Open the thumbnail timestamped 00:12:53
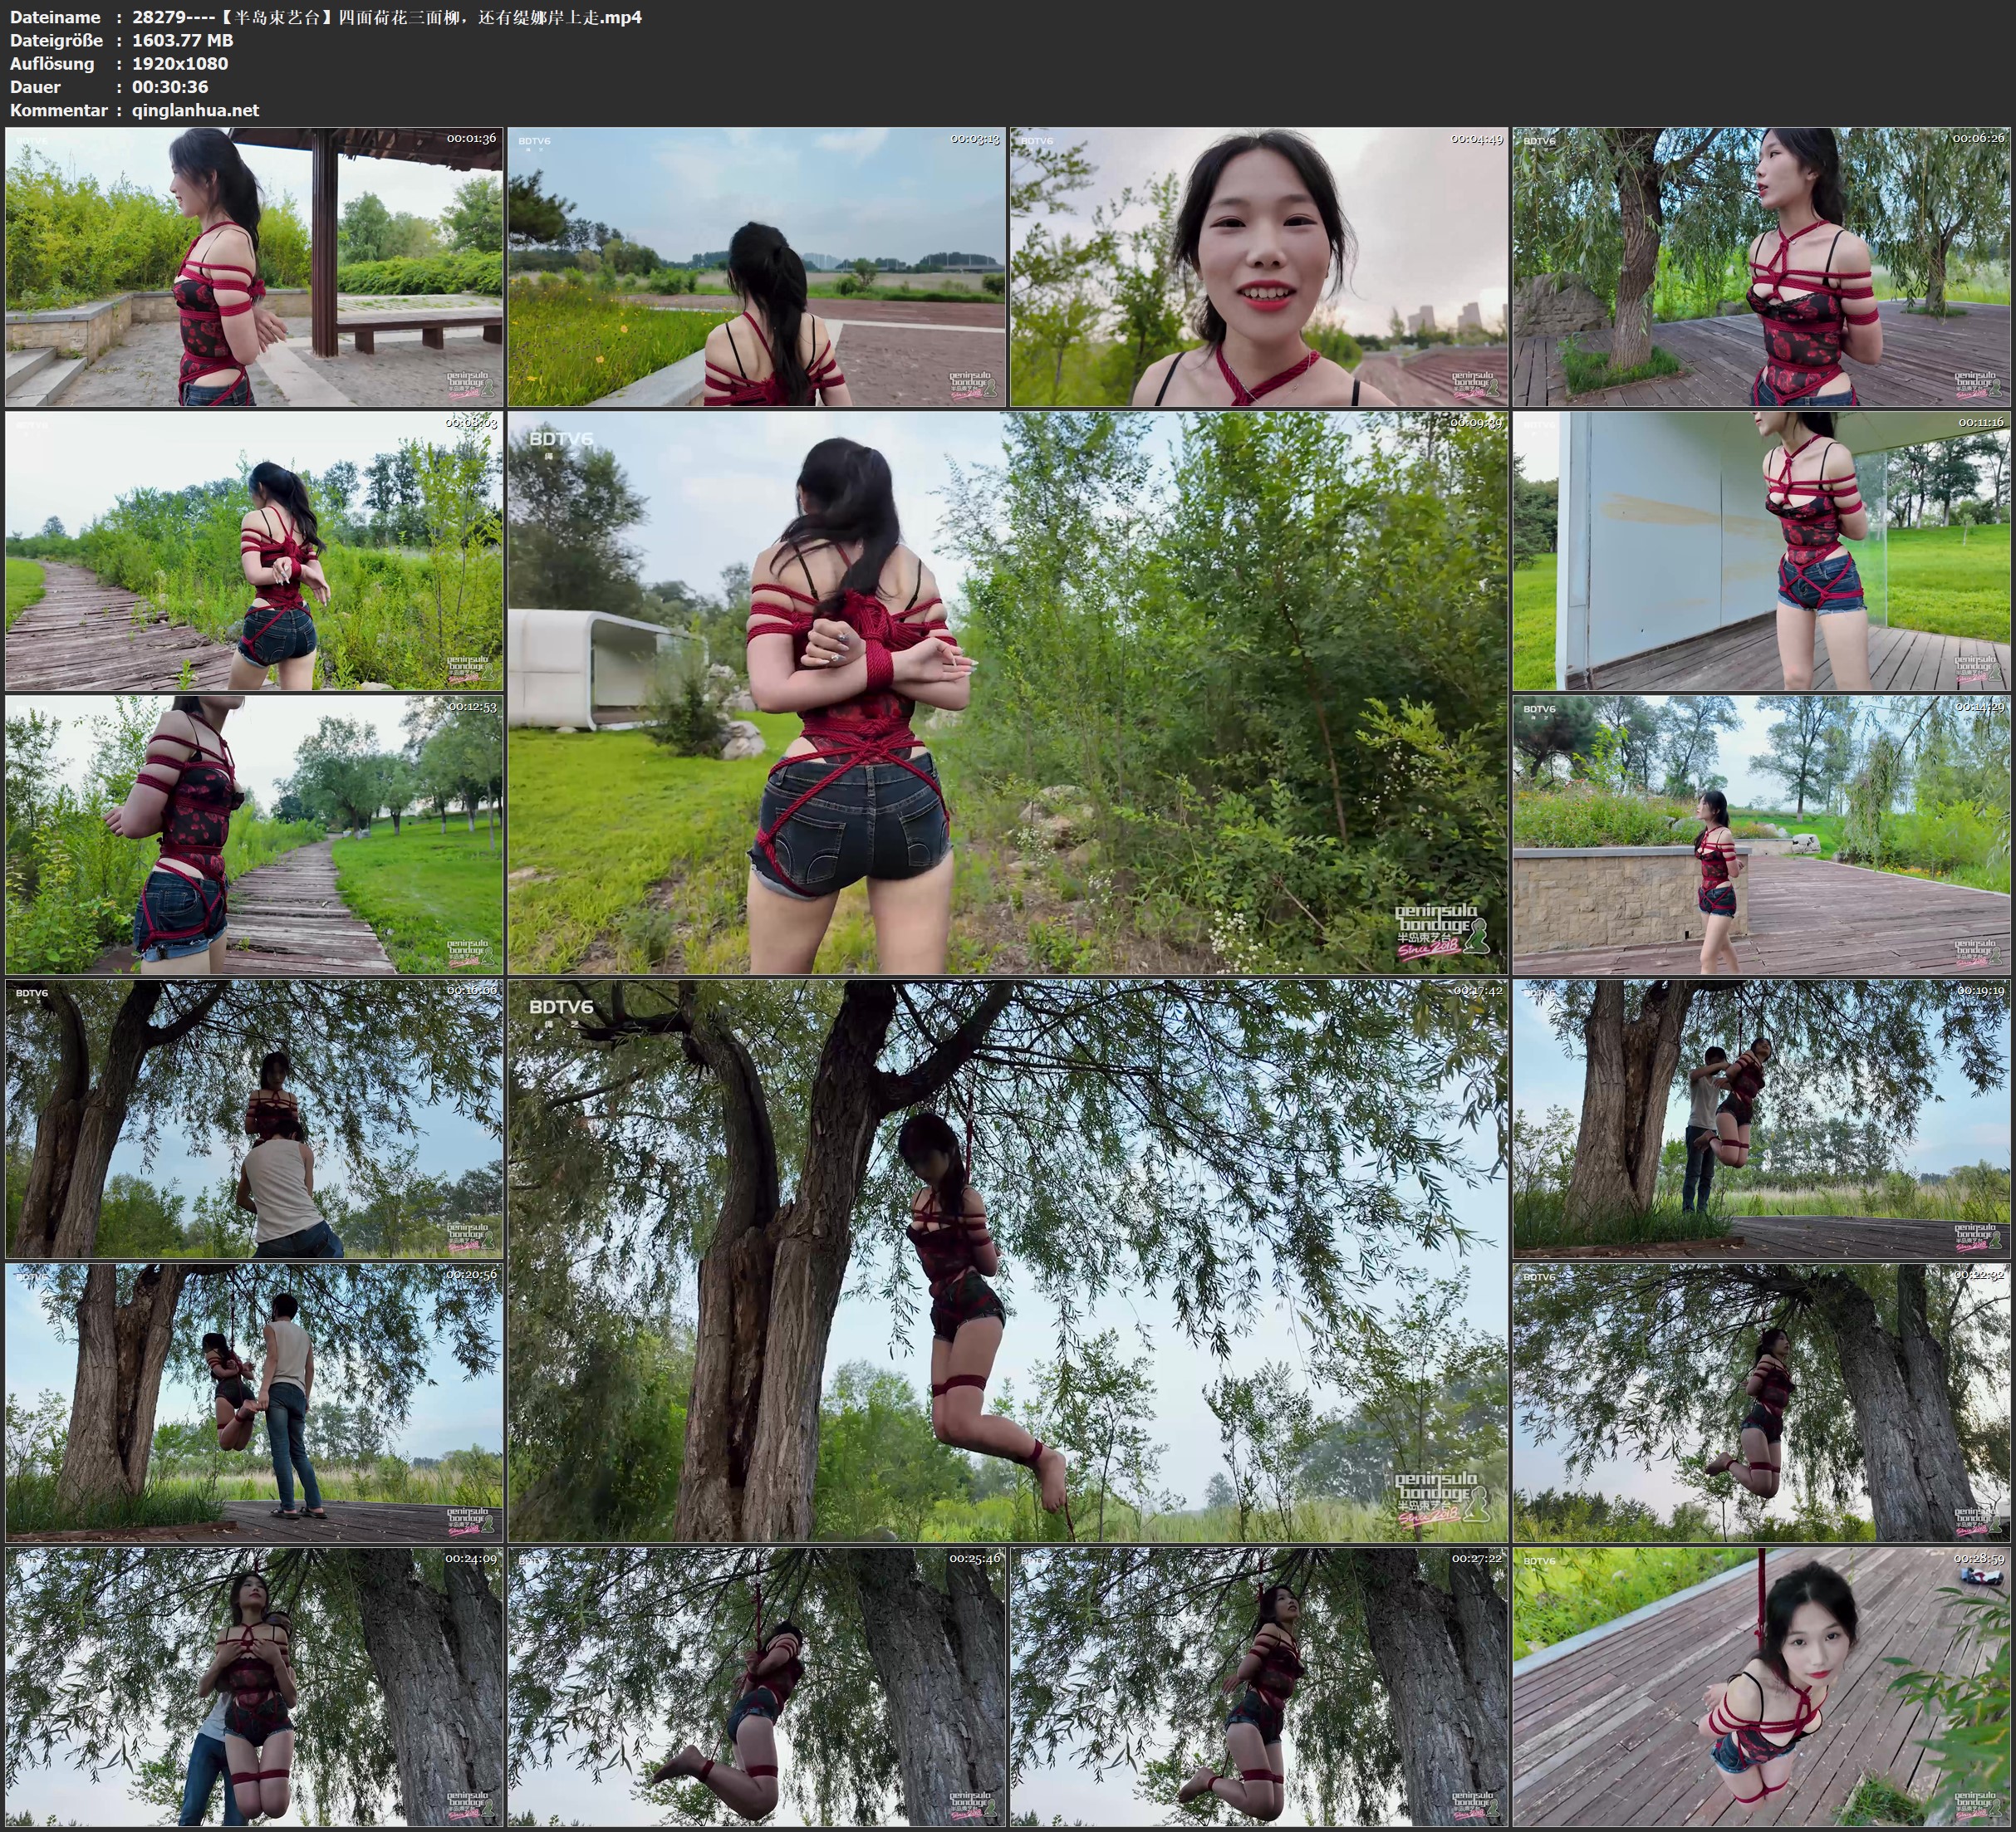This screenshot has height=1832, width=2016. 254,835
